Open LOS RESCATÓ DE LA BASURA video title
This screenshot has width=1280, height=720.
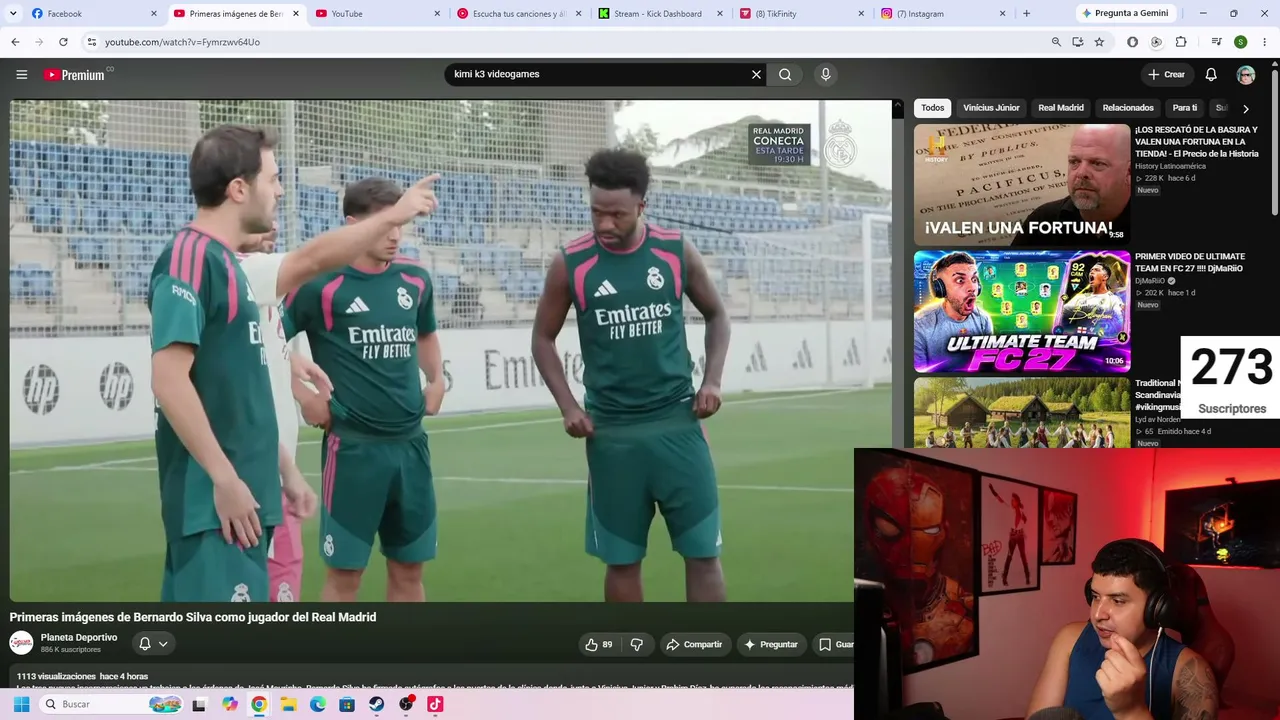click(x=1197, y=141)
